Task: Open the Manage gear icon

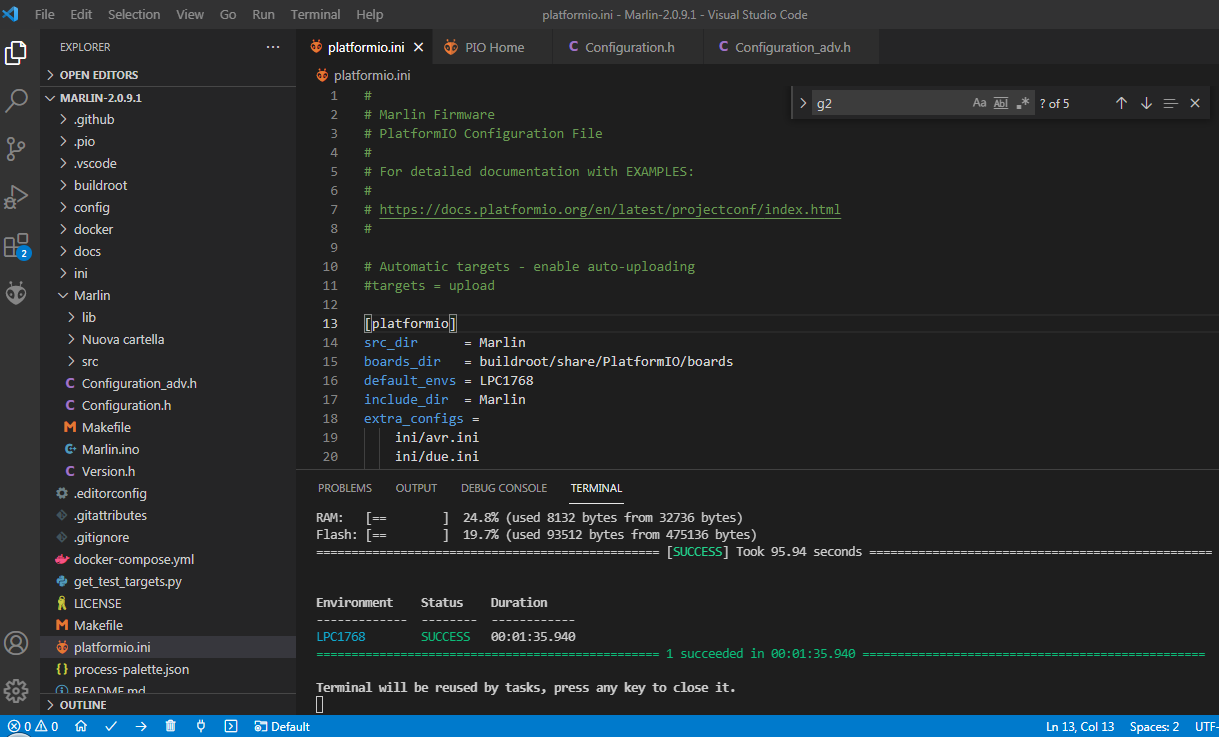Action: (x=16, y=691)
